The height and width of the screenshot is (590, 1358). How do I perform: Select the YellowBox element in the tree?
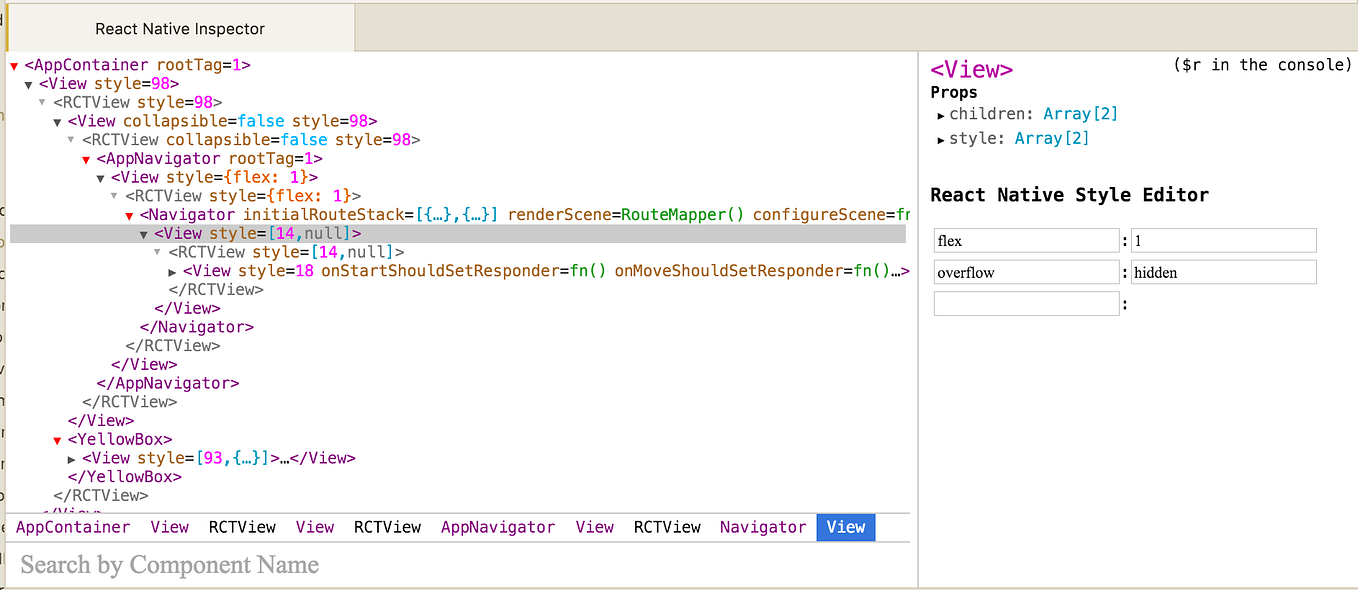(120, 439)
